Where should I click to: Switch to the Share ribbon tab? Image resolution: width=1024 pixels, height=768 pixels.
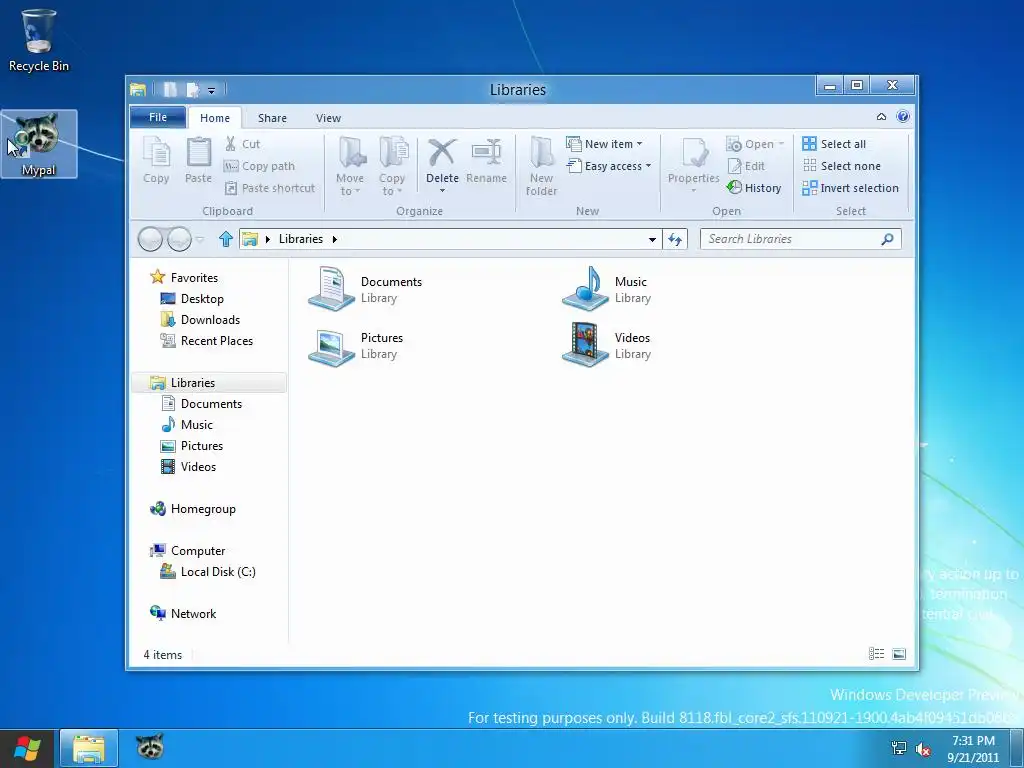coord(272,118)
